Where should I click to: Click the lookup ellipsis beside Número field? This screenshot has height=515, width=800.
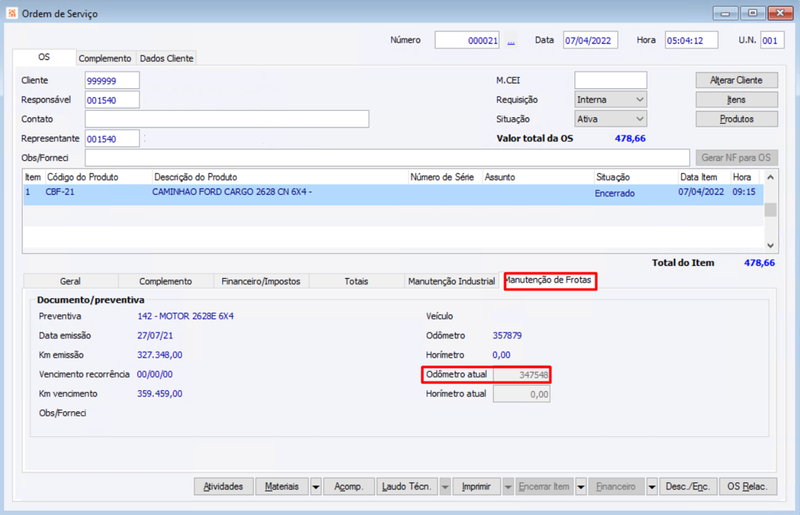tap(511, 40)
